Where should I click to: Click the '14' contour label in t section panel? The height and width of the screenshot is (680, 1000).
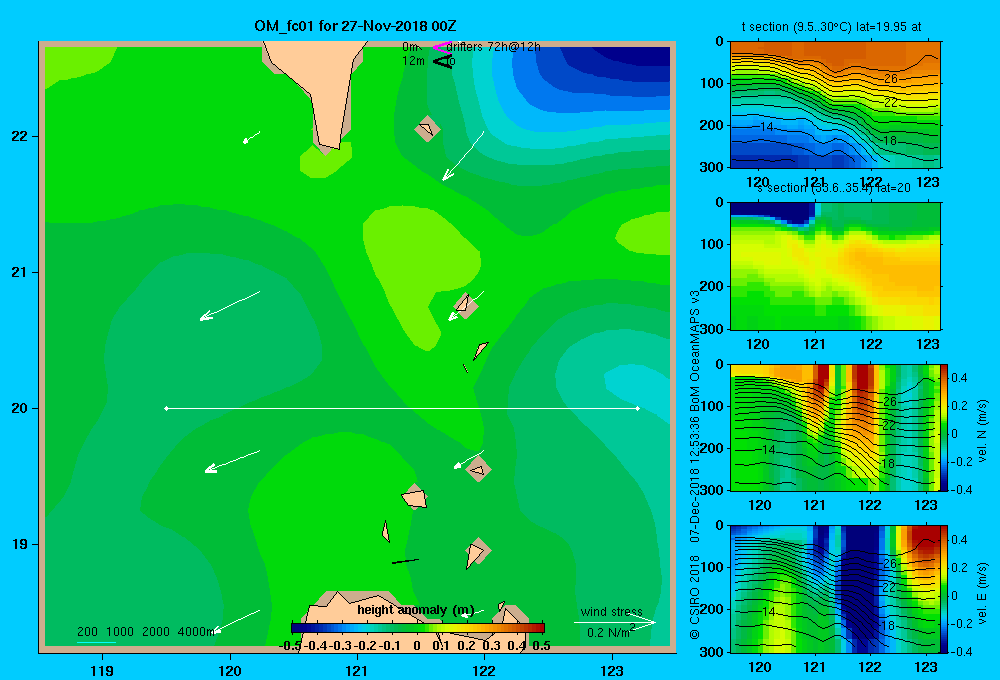(767, 126)
